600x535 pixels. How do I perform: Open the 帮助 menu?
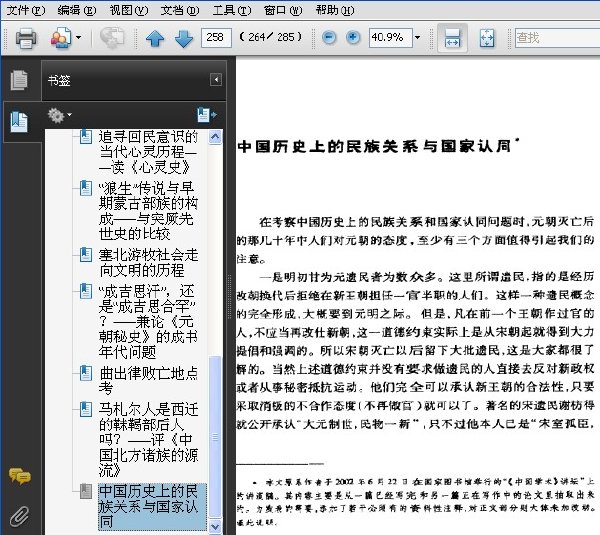pyautogui.click(x=335, y=10)
